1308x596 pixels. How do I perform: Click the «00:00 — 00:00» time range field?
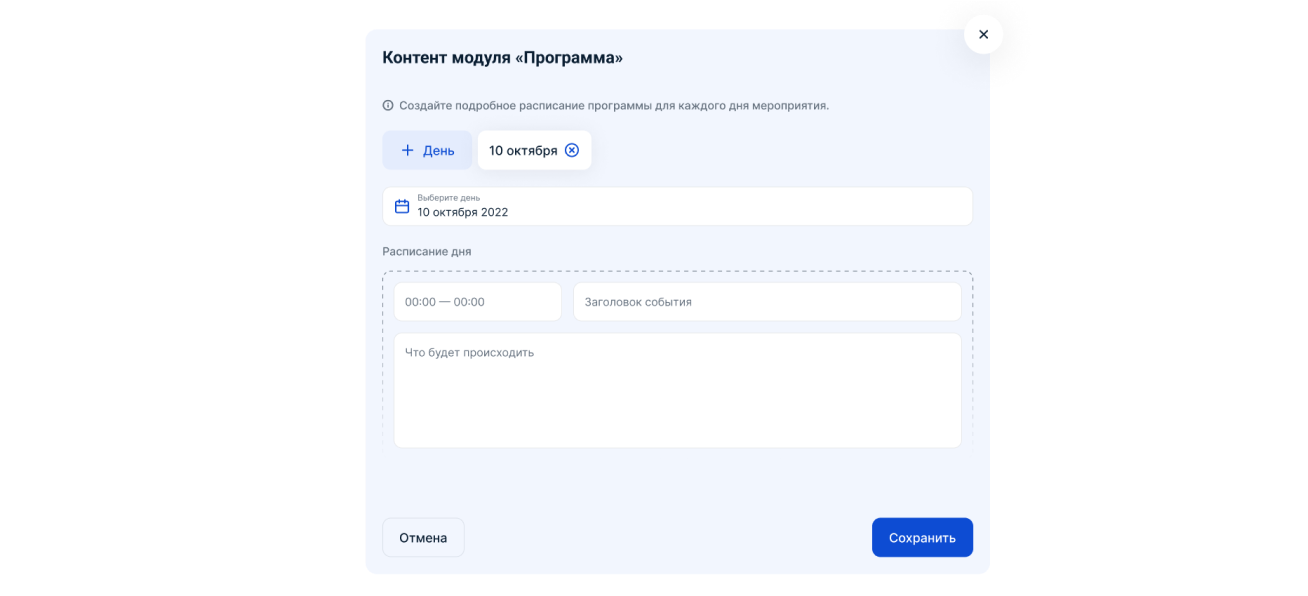pos(477,301)
